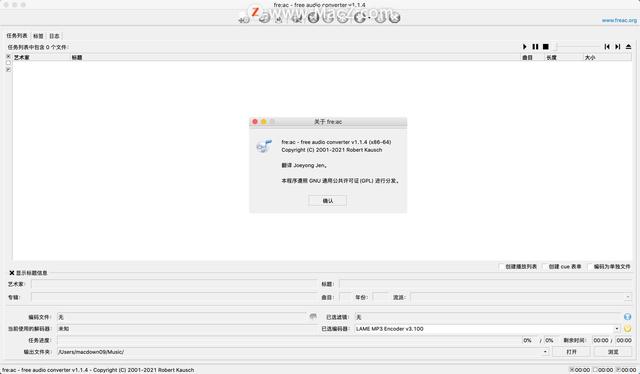The width and height of the screenshot is (640, 374).
Task: Click the add audio files toolbar icon
Action: (244, 19)
